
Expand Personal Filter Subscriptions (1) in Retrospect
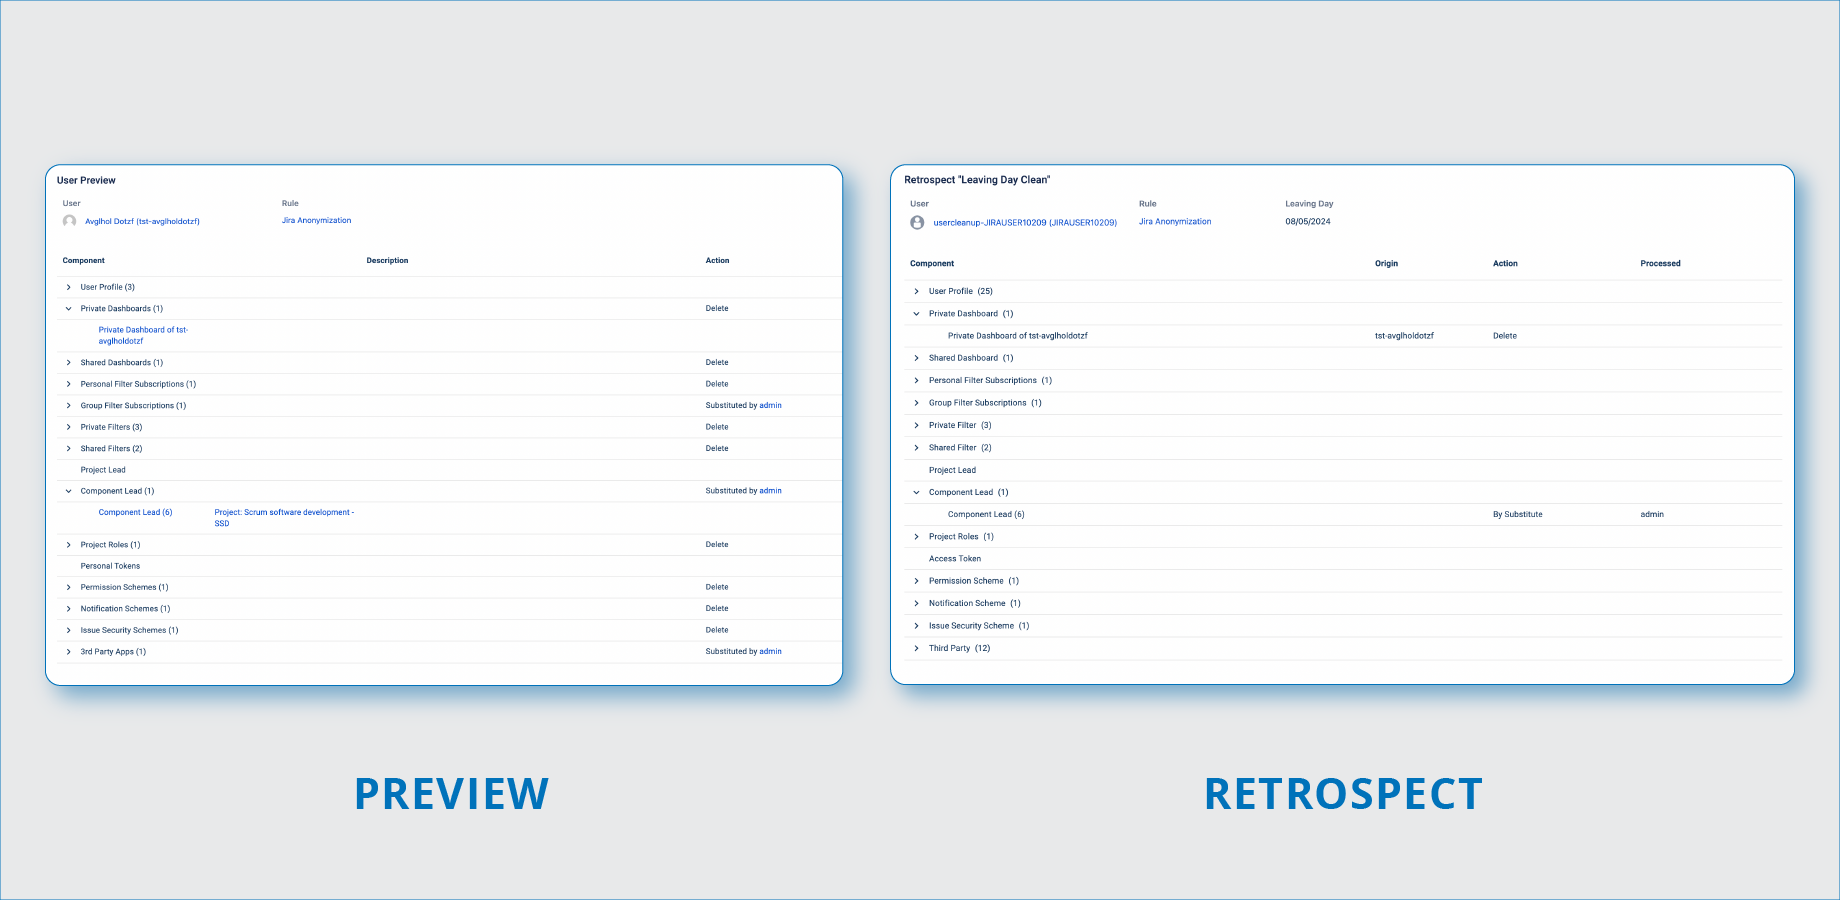pos(916,380)
